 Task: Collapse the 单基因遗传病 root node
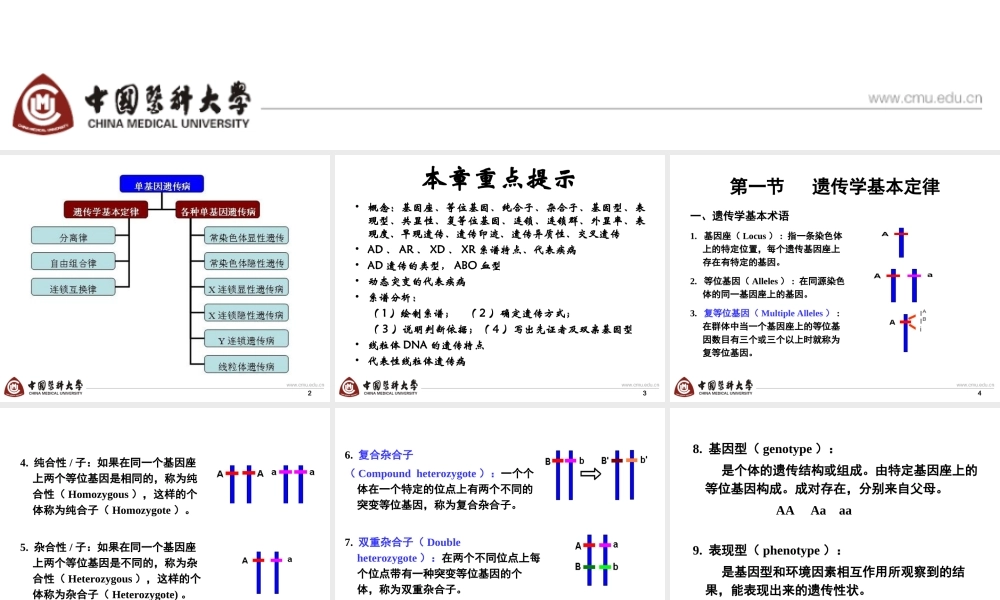click(164, 183)
